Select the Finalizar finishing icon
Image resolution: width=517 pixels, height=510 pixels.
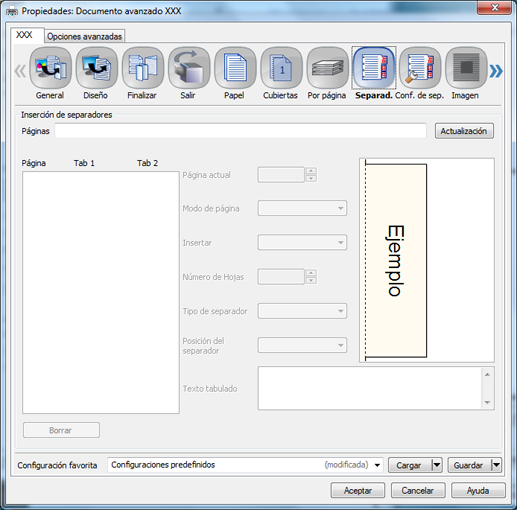(143, 68)
